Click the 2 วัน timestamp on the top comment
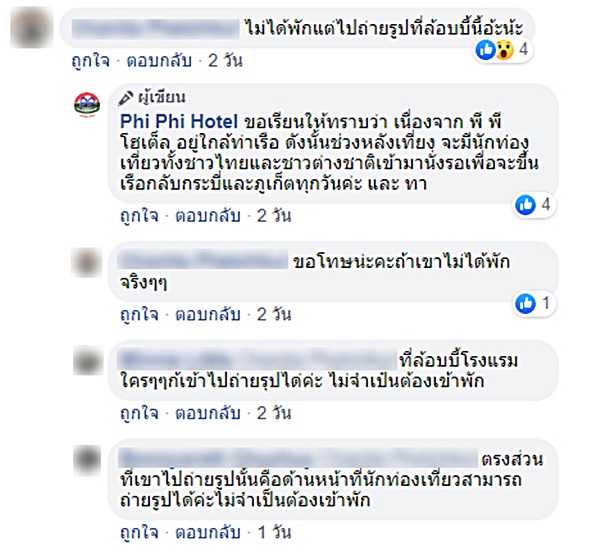 click(225, 61)
